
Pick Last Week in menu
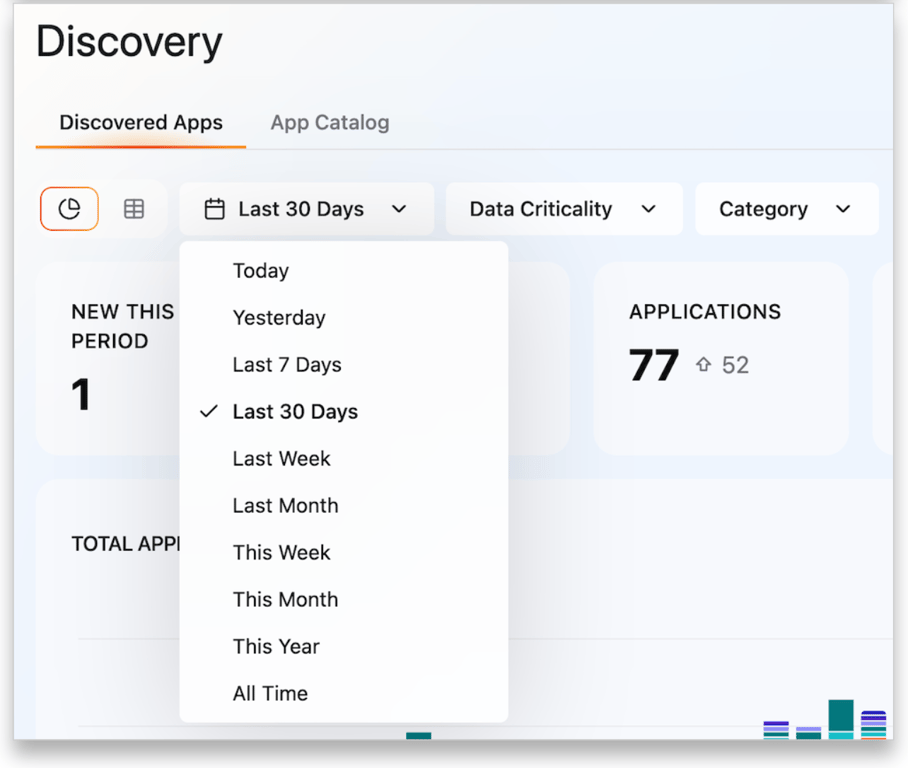tap(344, 458)
